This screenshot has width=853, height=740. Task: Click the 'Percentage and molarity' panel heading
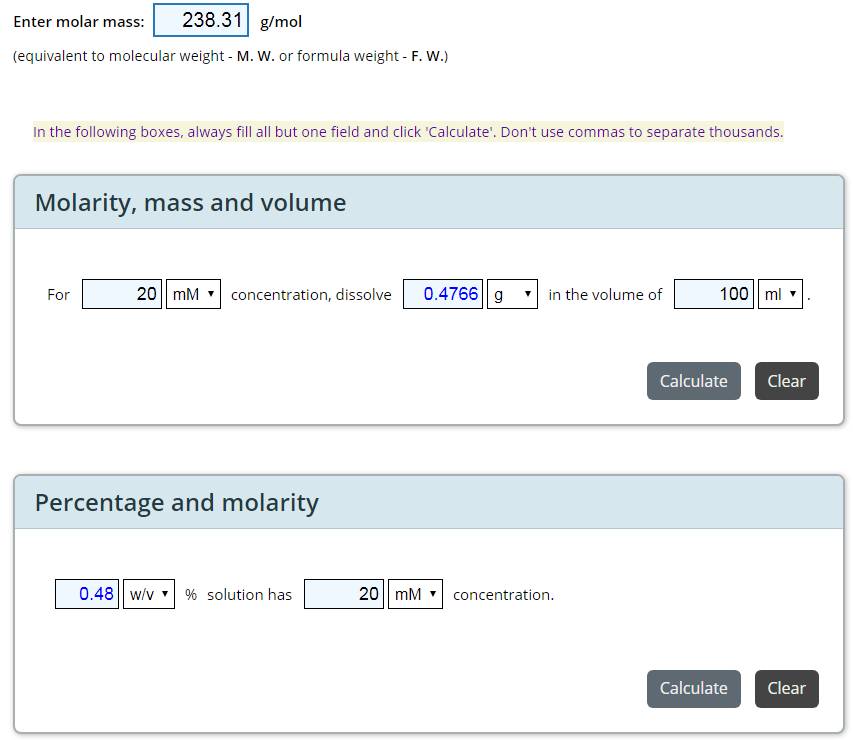[176, 502]
